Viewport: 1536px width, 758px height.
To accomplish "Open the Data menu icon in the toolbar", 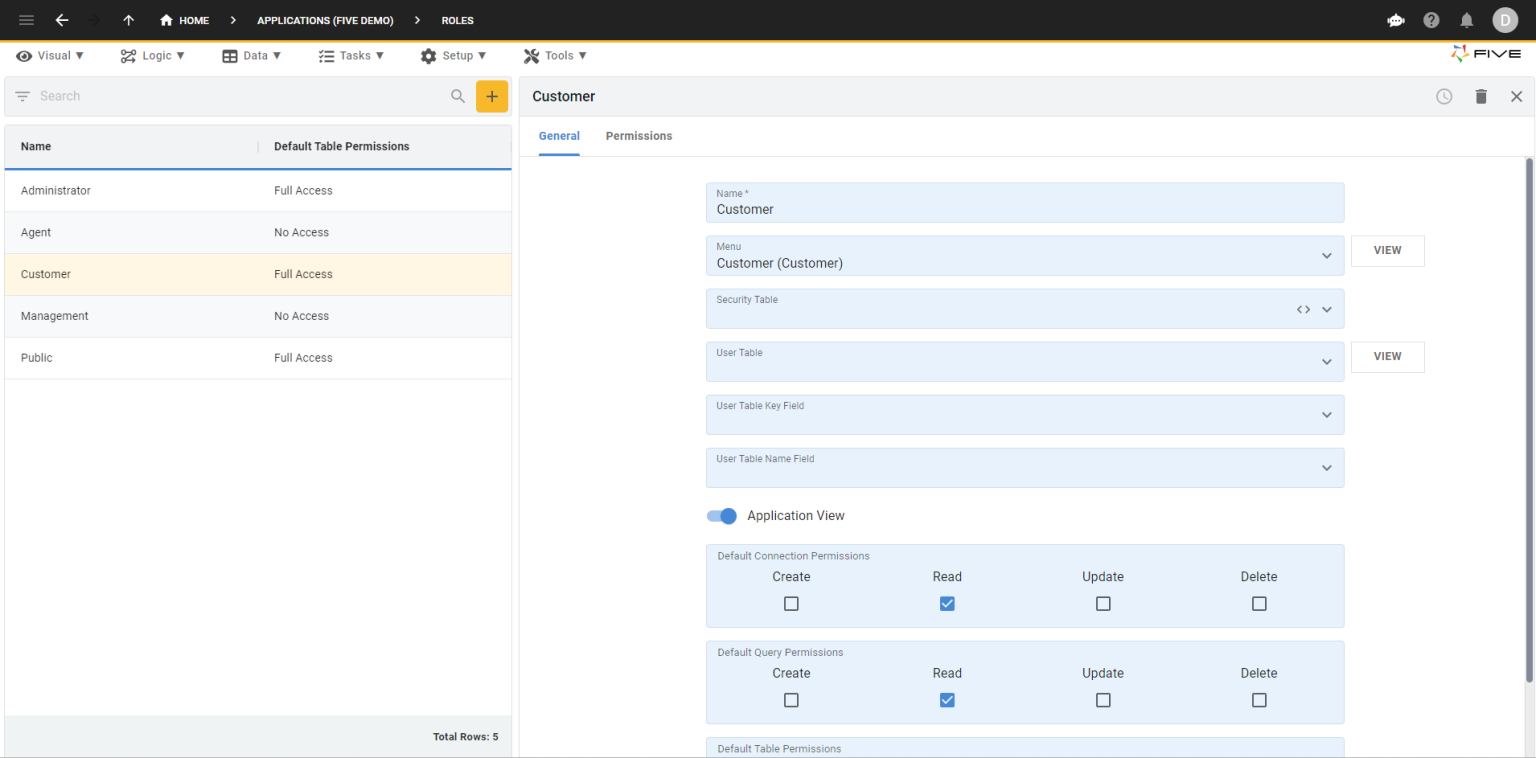I will click(230, 55).
